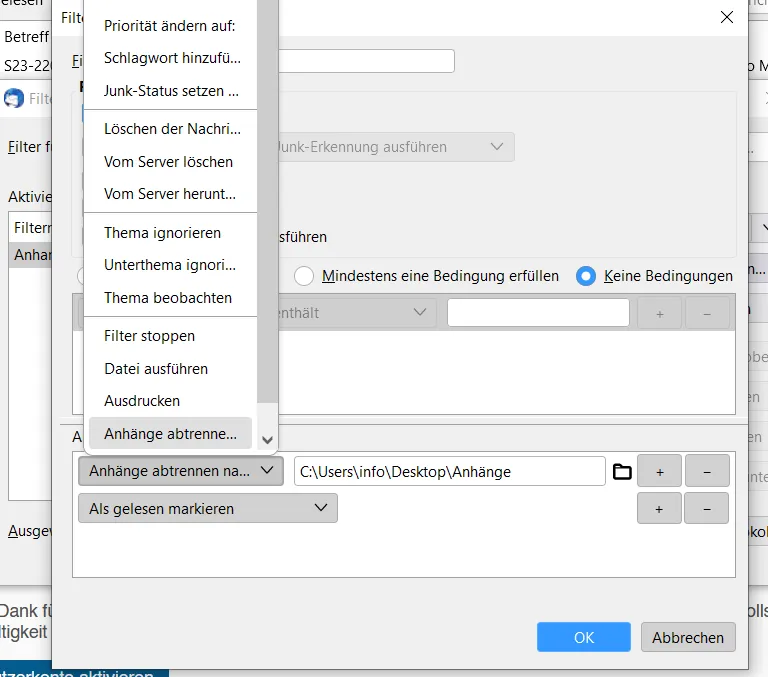Pick the 'Ausdrucken' action
The height and width of the screenshot is (677, 768).
tap(142, 401)
